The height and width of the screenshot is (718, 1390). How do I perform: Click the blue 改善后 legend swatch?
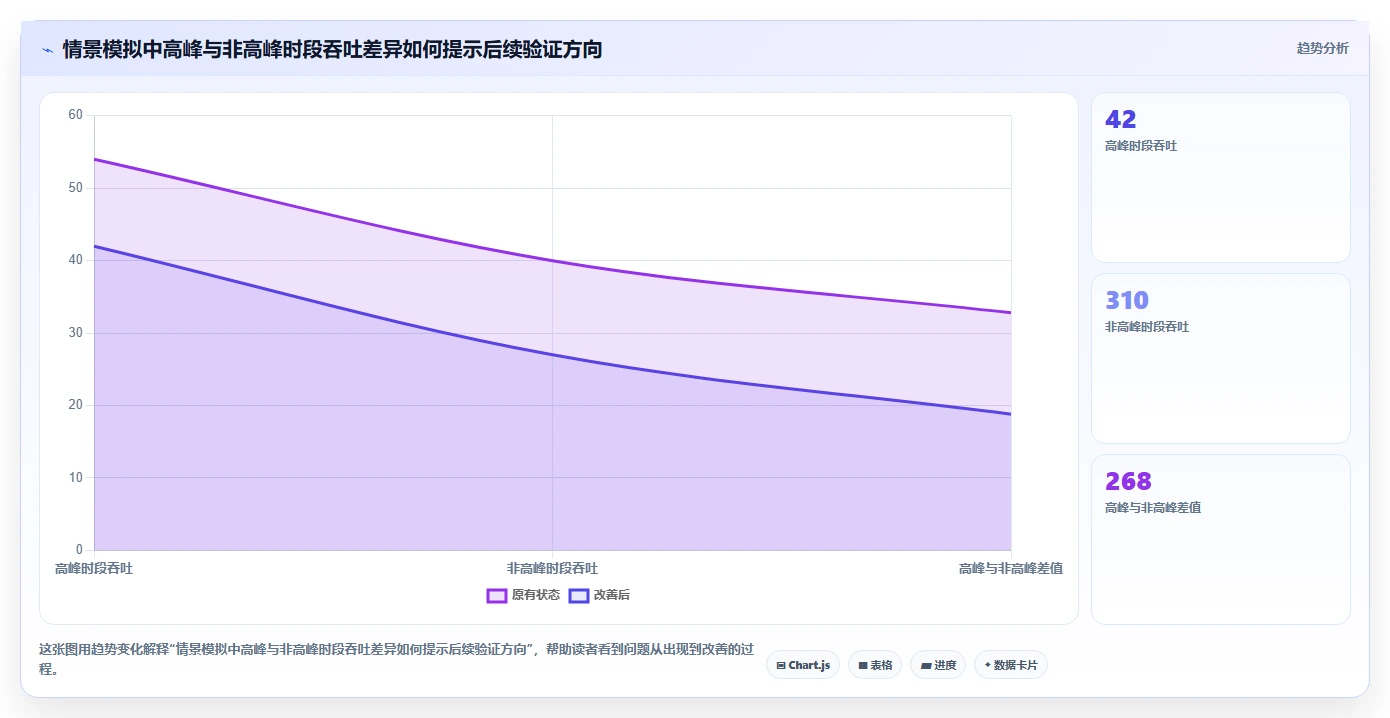click(579, 595)
